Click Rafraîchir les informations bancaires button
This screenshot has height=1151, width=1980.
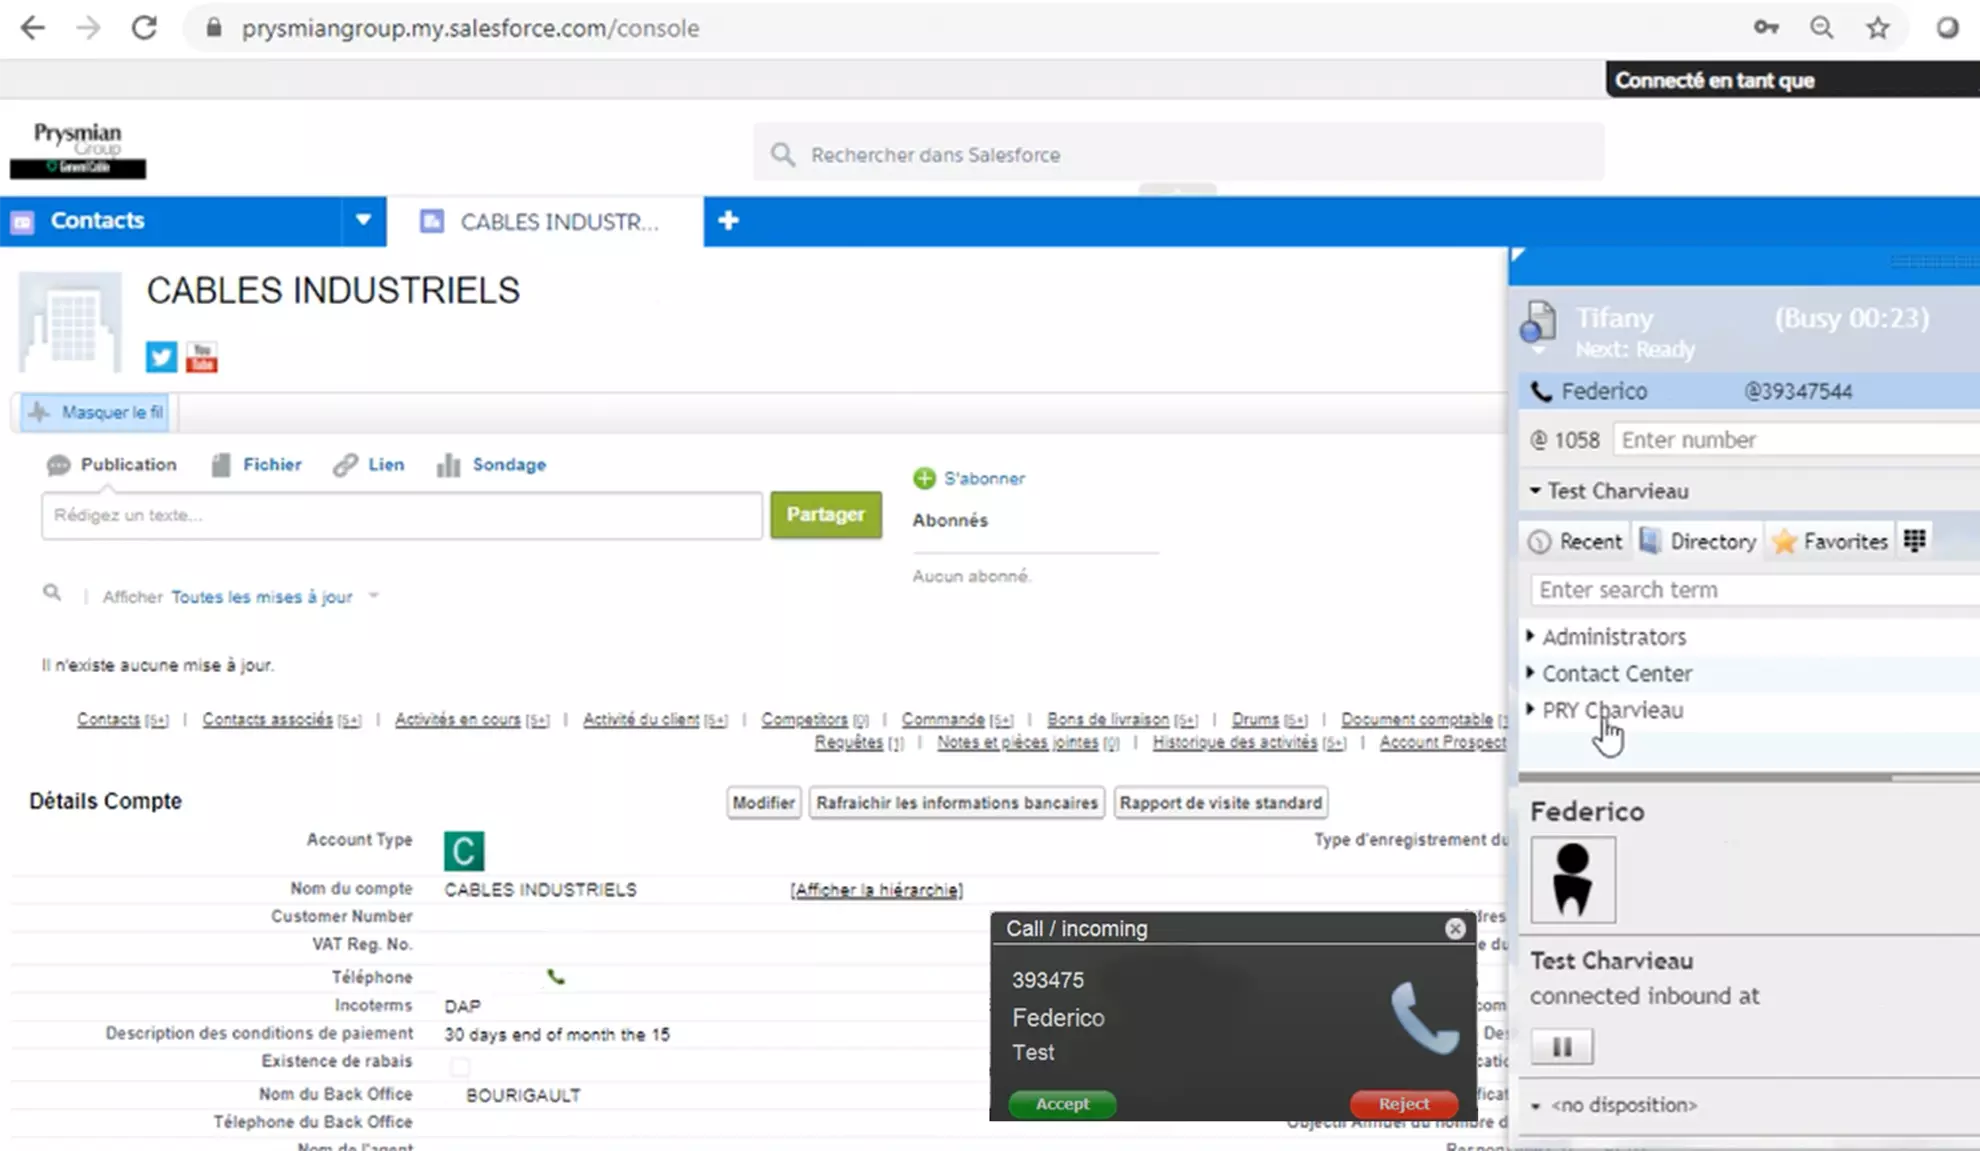[957, 803]
